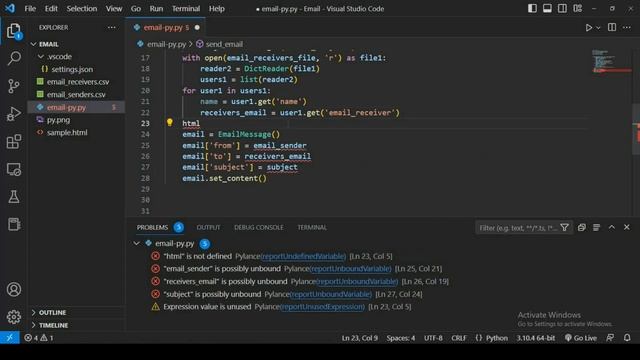This screenshot has height=360, width=640.
Task: Collapse the .vscode folder
Action: 77,56
